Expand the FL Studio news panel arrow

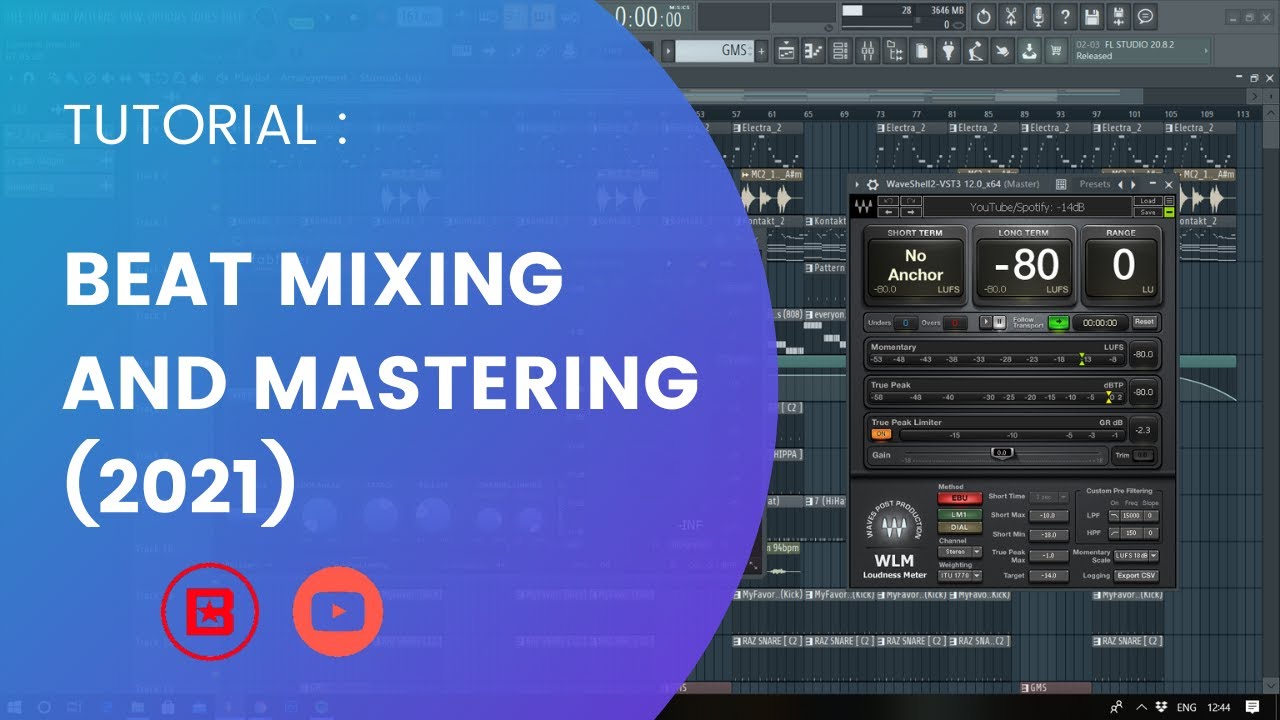point(1205,51)
